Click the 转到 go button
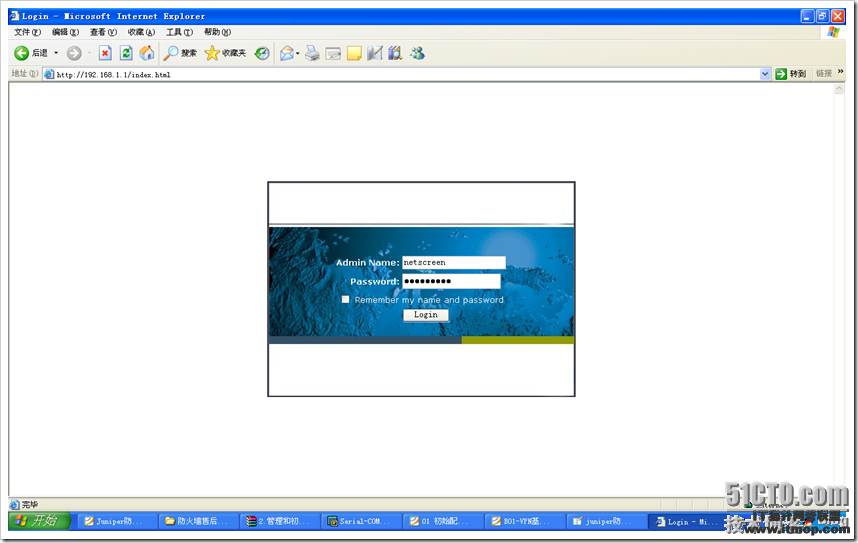 (x=790, y=74)
